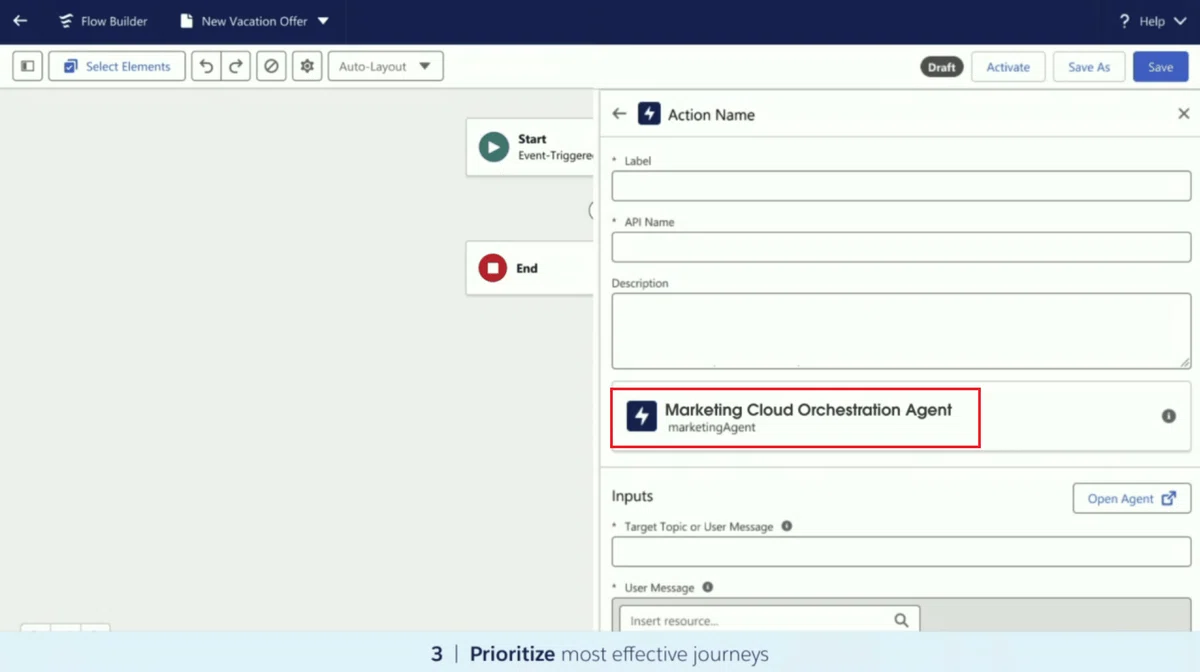Viewport: 1200px width, 672px height.
Task: Select the End element on canvas
Action: point(531,268)
